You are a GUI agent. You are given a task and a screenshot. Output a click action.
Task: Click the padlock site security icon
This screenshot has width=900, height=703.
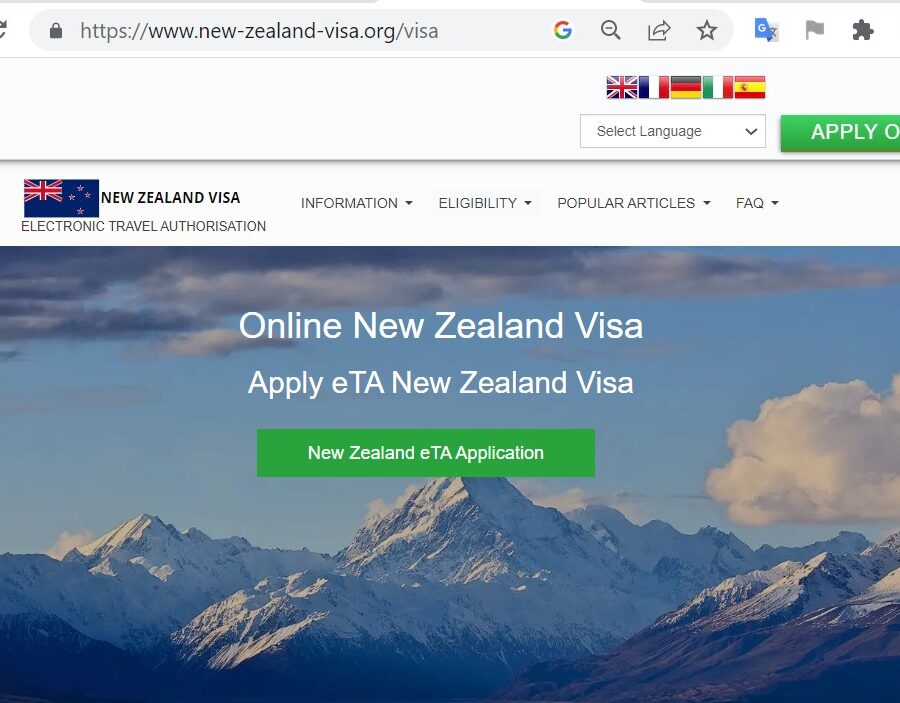click(x=56, y=30)
